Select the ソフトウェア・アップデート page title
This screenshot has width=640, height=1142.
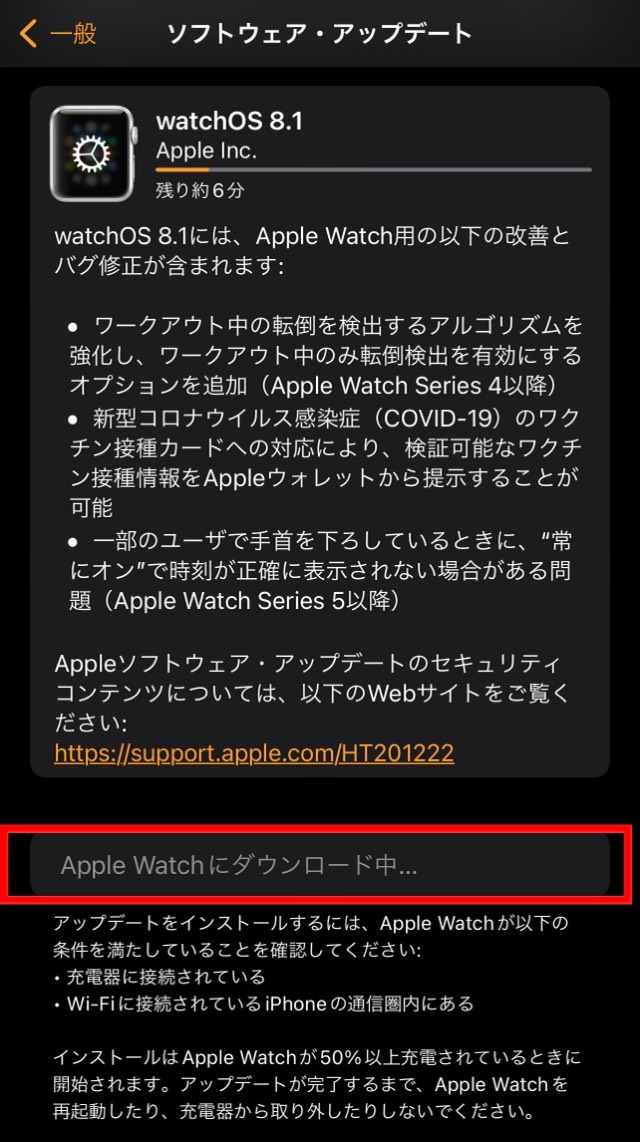click(x=320, y=34)
